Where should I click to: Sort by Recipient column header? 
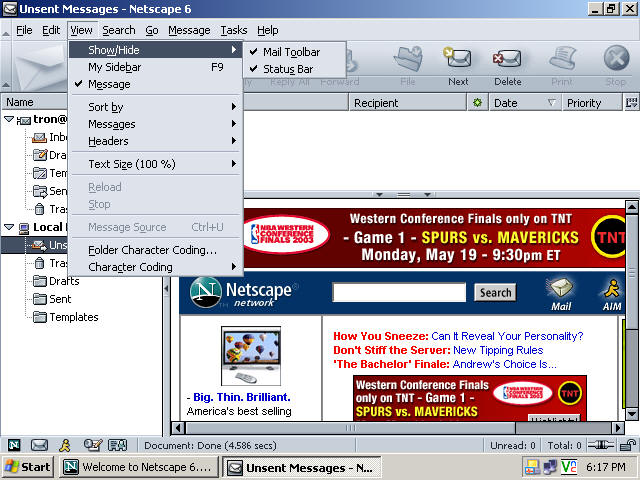pos(407,102)
